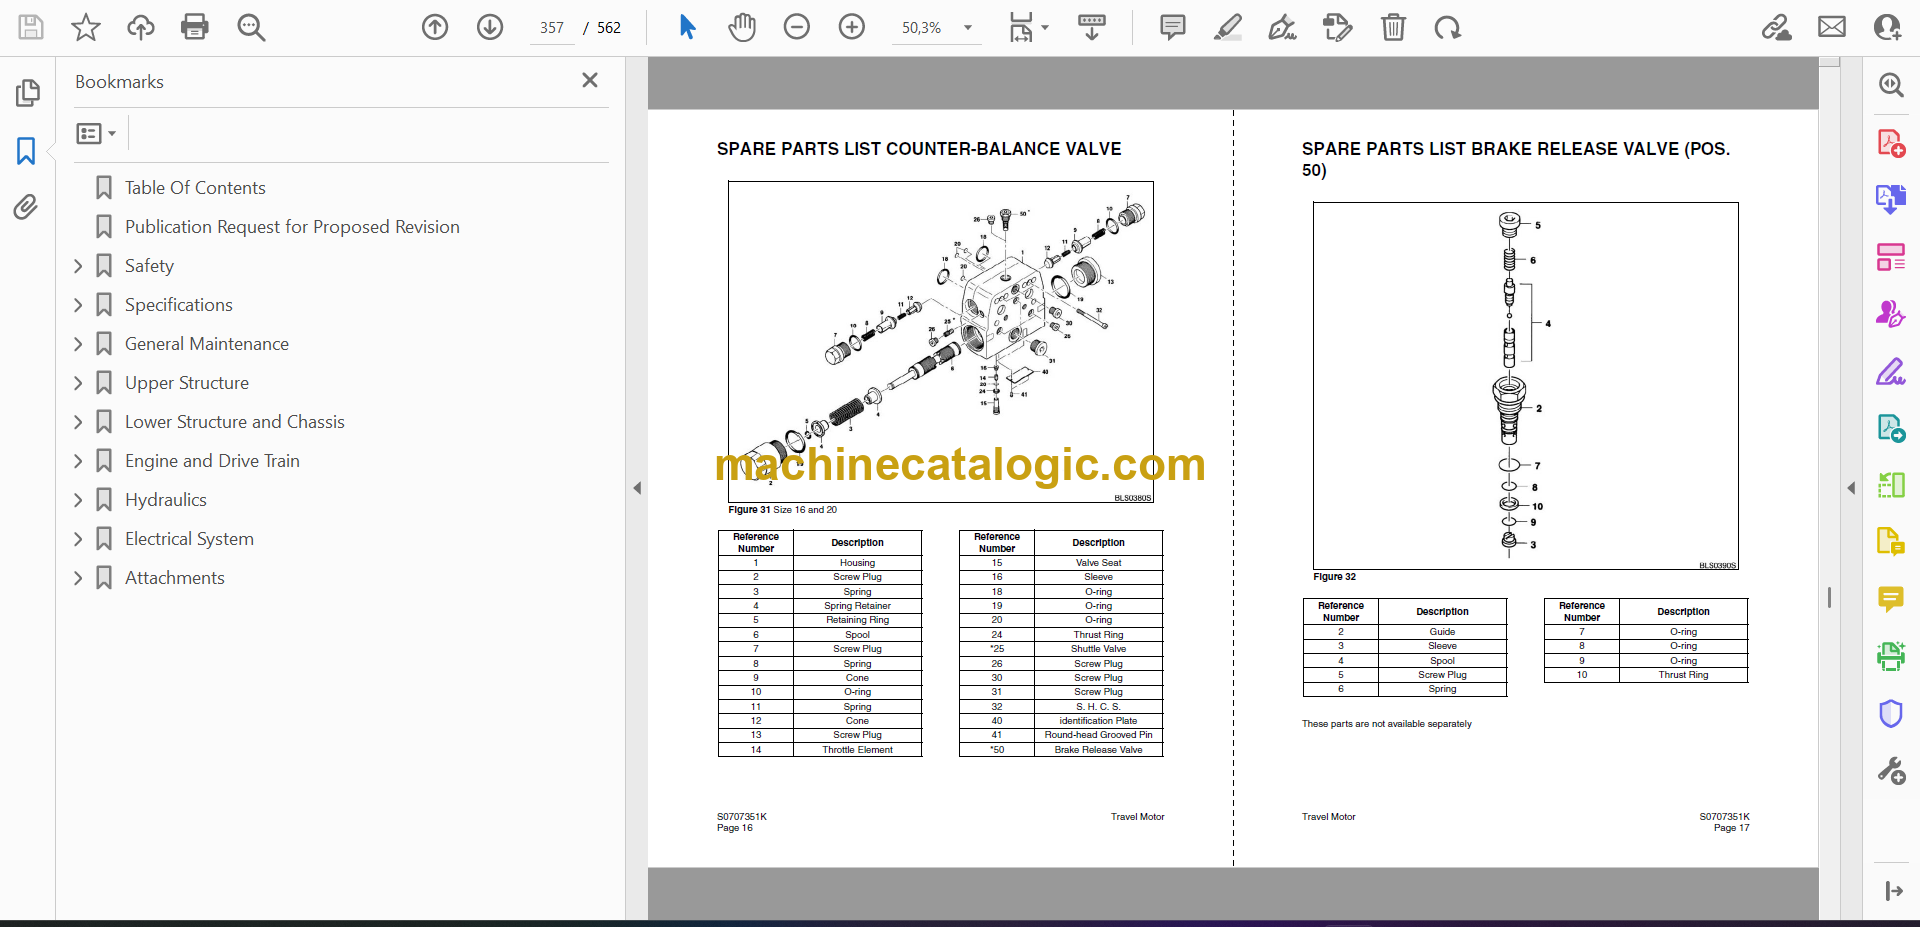
Task: Select the Electrical System bookmark
Action: (x=189, y=539)
